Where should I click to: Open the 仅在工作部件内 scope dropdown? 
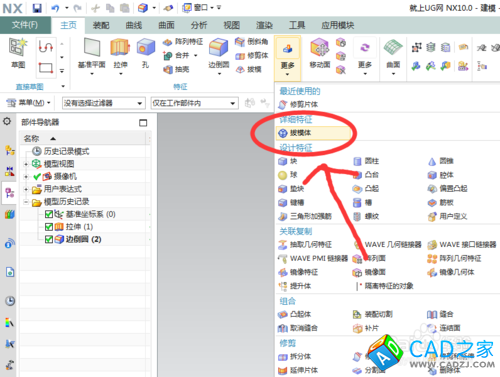pos(195,103)
